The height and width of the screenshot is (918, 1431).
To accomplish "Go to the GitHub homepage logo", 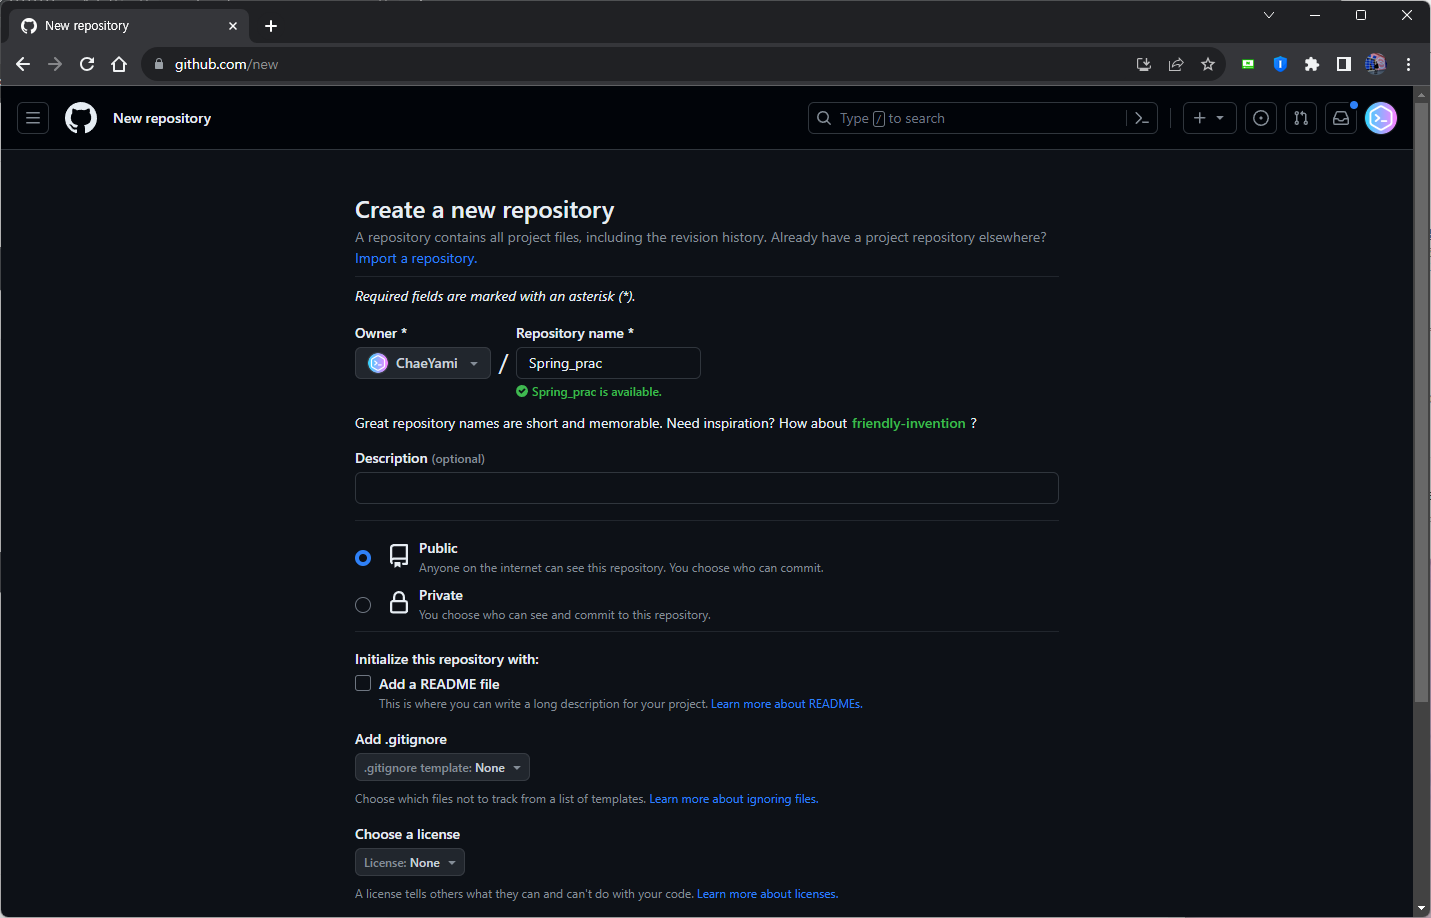I will [81, 118].
